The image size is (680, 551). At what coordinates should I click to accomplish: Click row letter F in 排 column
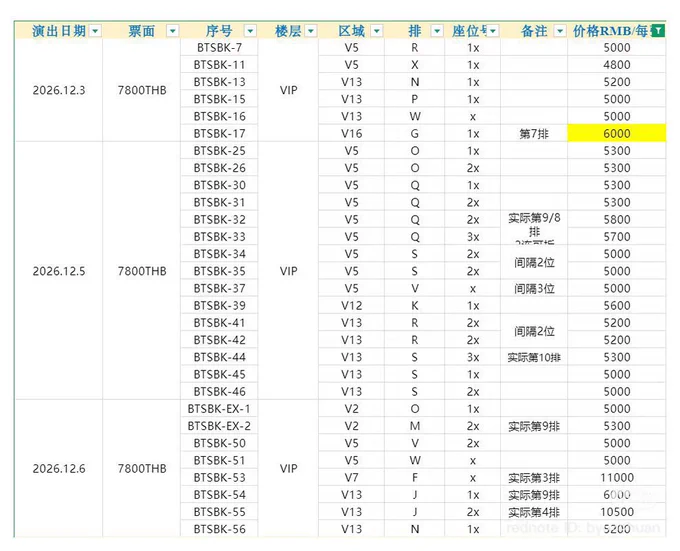coord(415,477)
